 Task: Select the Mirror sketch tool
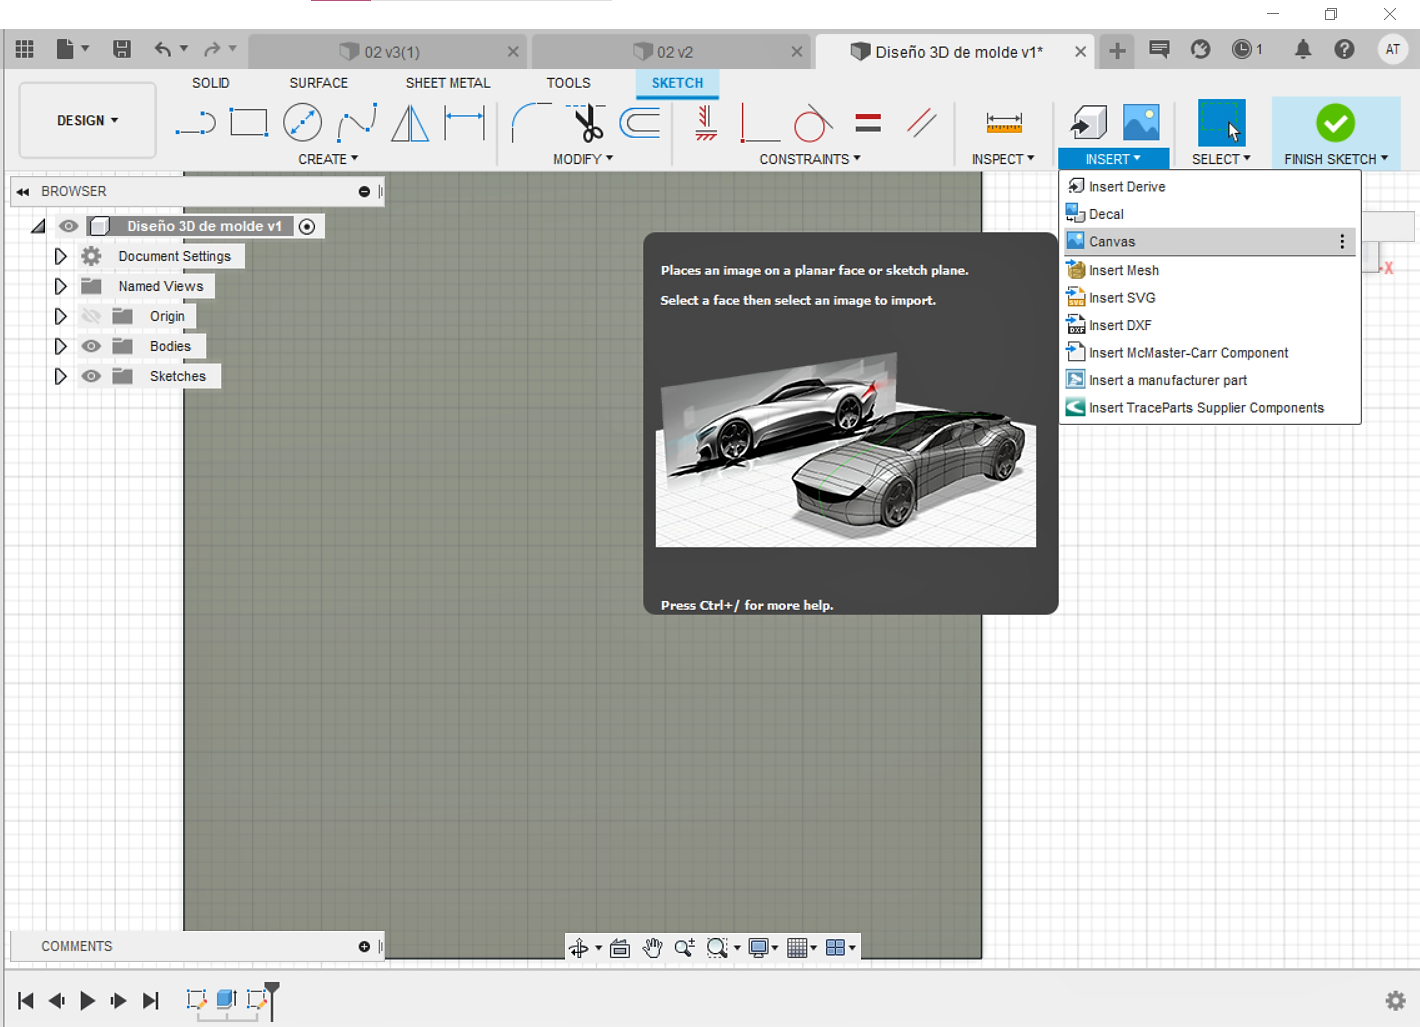coord(410,123)
